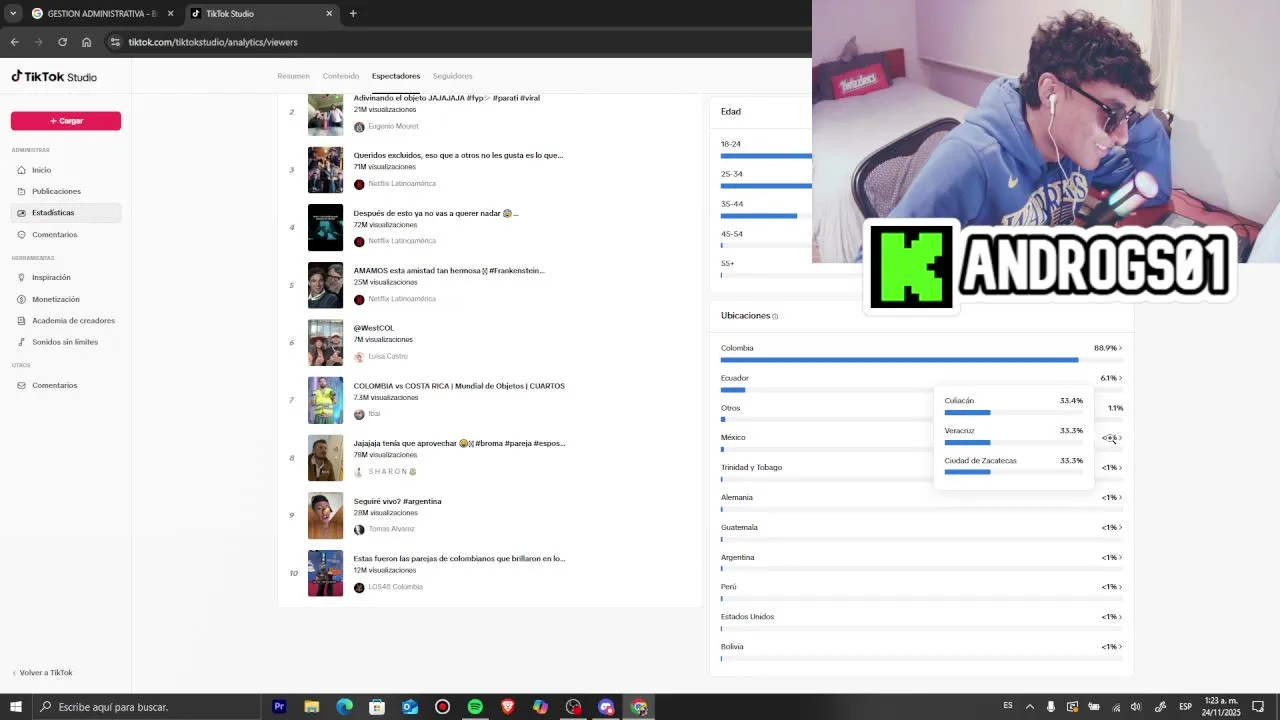The height and width of the screenshot is (720, 1280).
Task: Open the Ubicaciones info icon
Action: tap(775, 317)
